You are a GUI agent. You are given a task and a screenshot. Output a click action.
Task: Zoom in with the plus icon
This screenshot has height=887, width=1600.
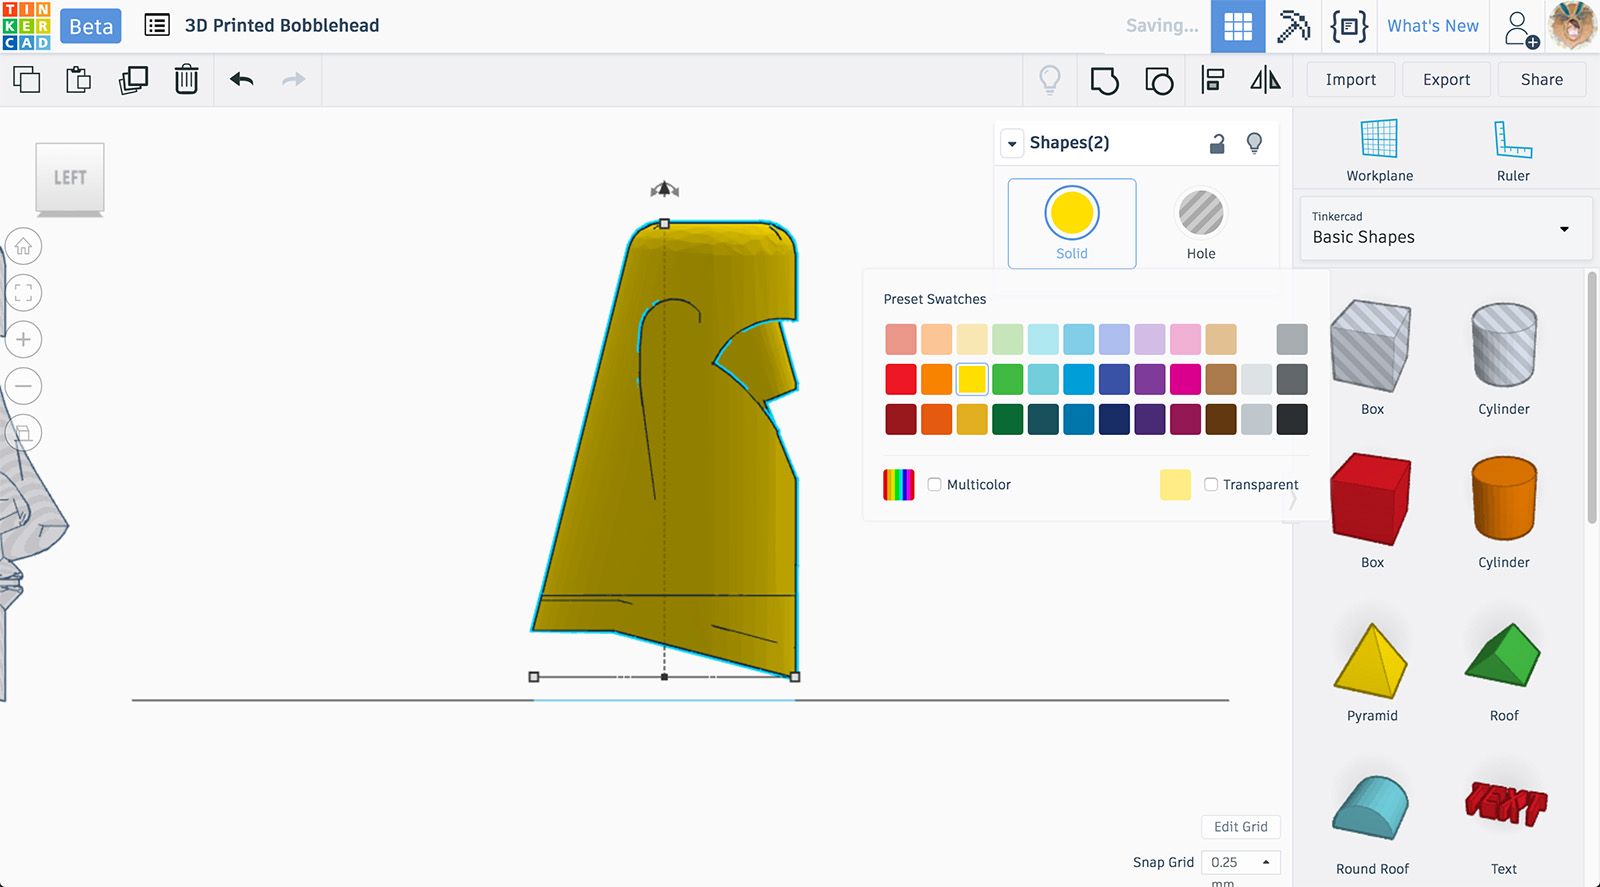point(24,339)
